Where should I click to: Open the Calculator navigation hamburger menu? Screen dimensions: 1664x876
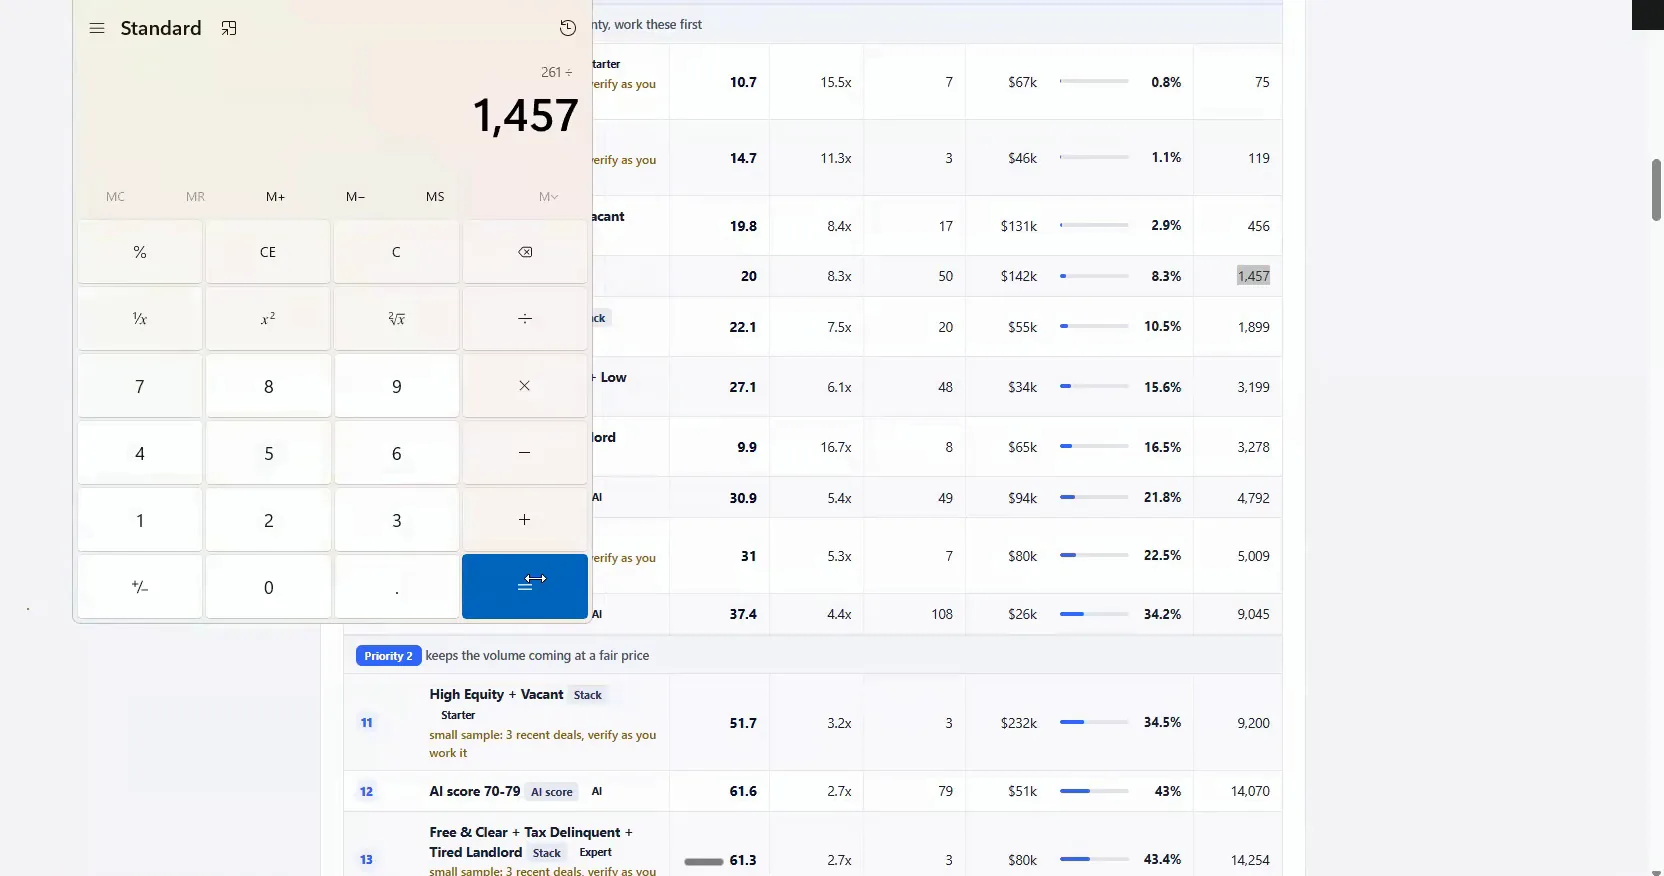[97, 28]
